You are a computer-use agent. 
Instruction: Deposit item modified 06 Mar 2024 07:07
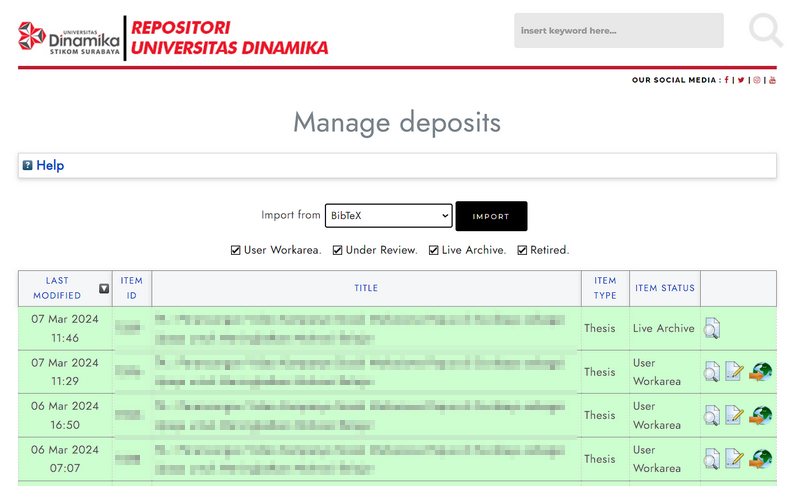coord(760,459)
